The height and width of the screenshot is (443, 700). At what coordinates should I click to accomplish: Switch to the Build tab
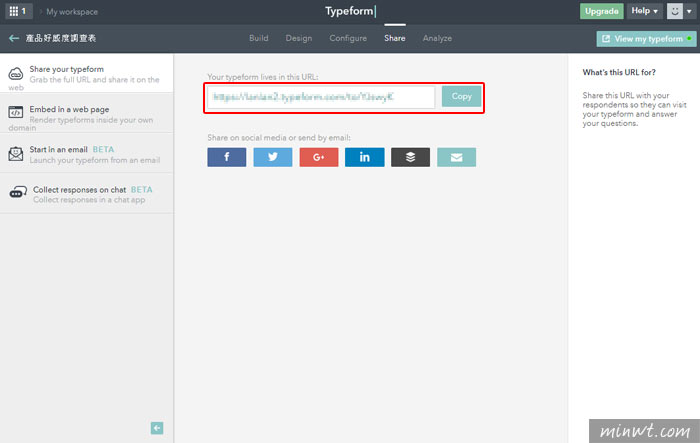[x=258, y=38]
